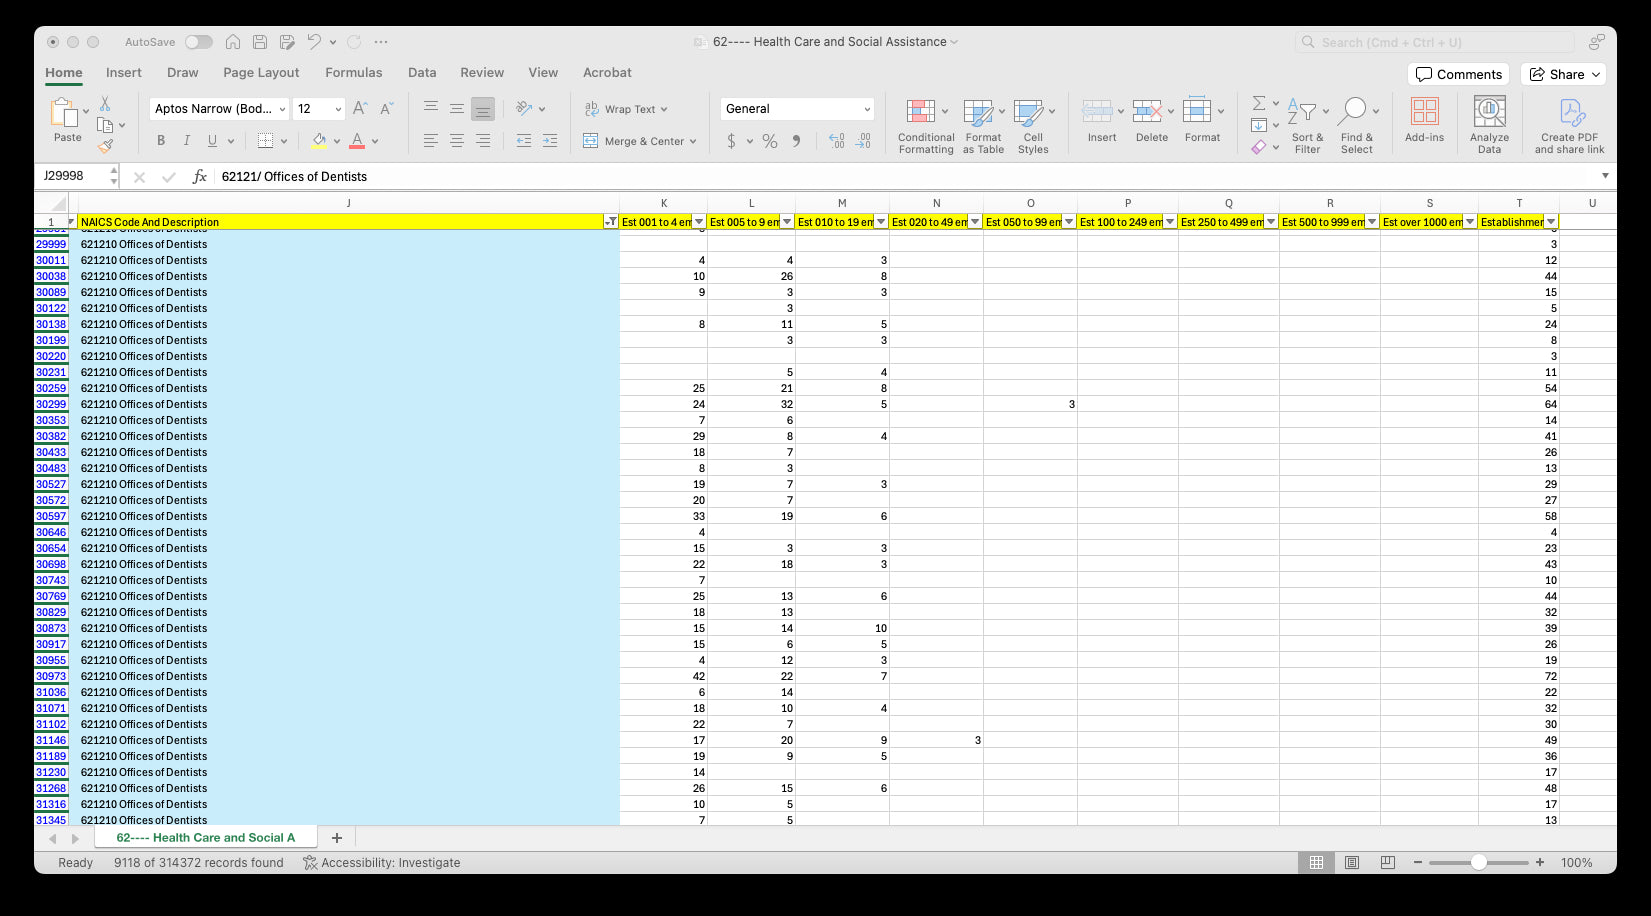
Task: Open Sort & Filter
Action: 1307,126
